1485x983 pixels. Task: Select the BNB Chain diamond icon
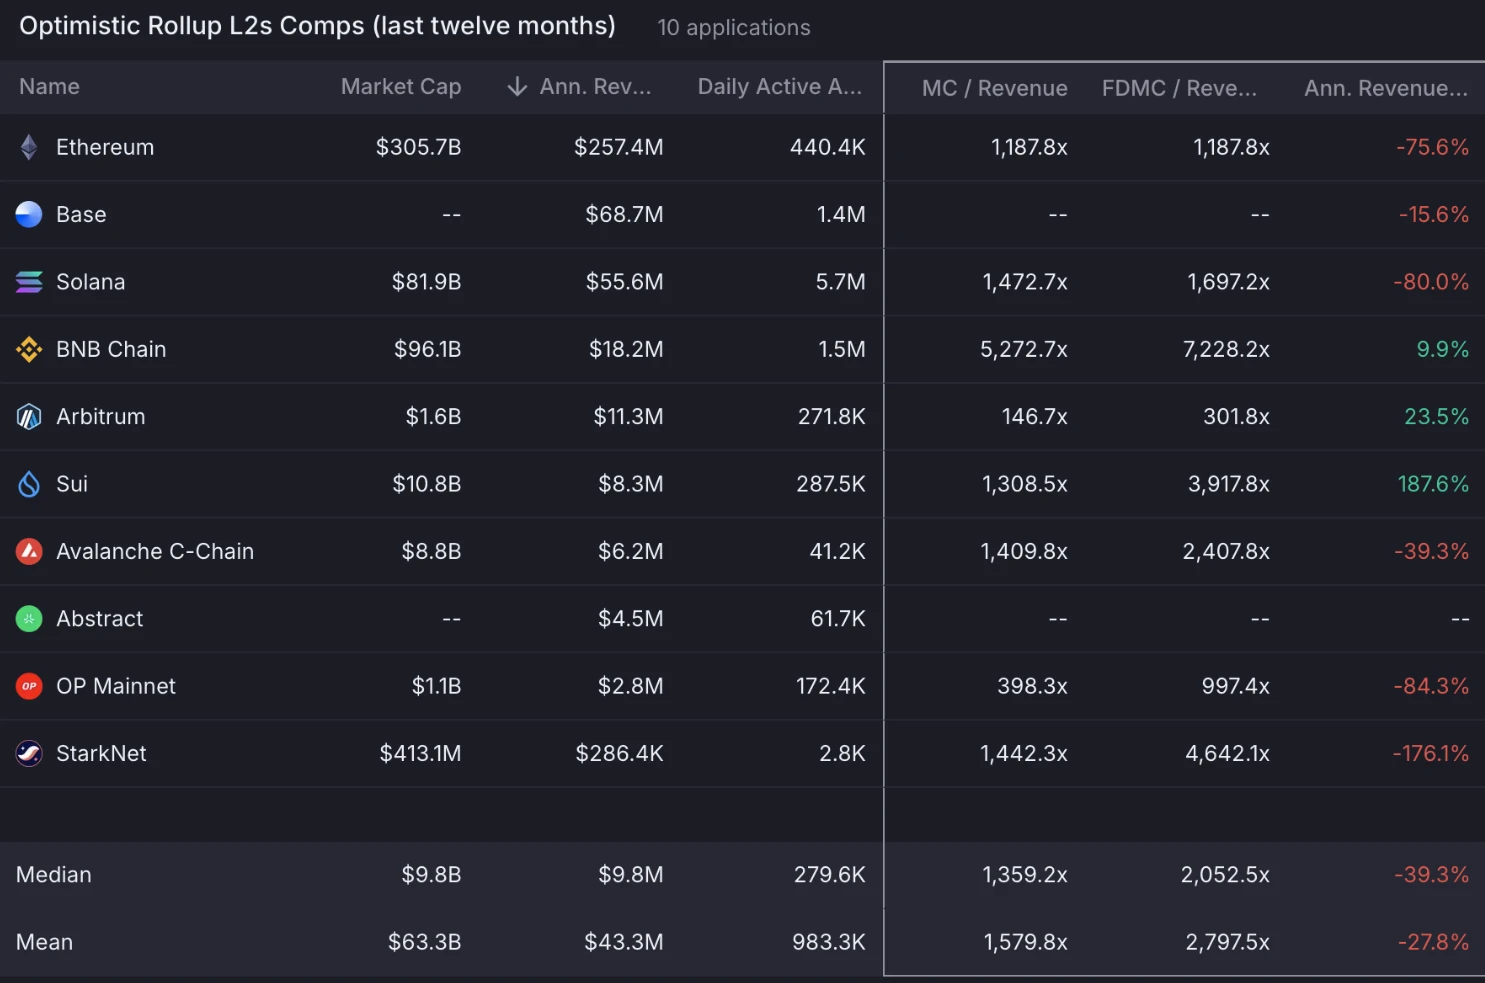pyautogui.click(x=29, y=349)
